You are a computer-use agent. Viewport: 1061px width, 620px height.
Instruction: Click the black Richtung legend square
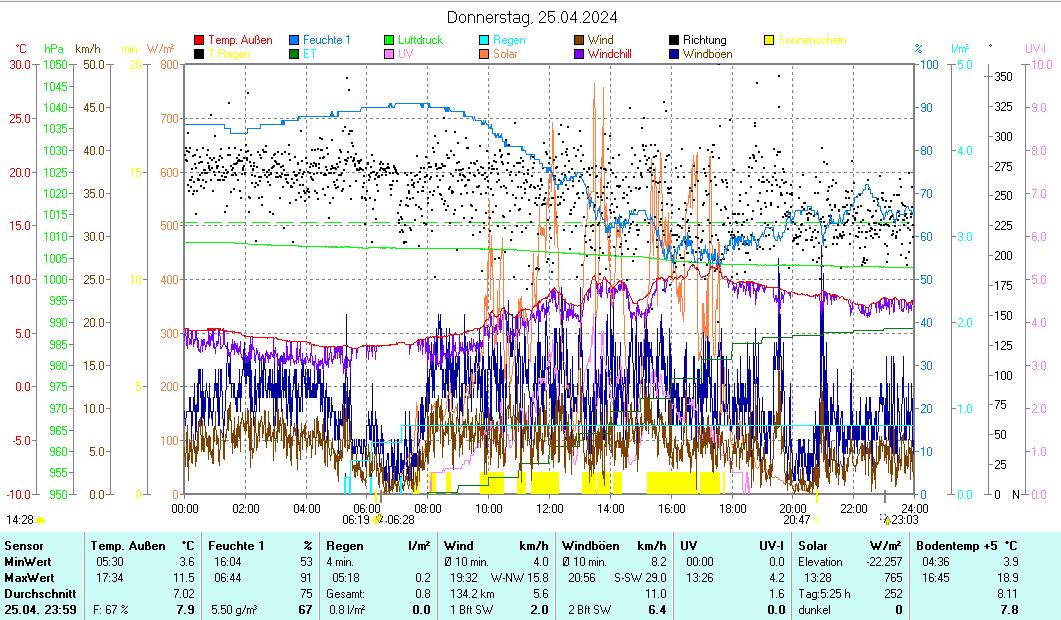click(x=675, y=41)
